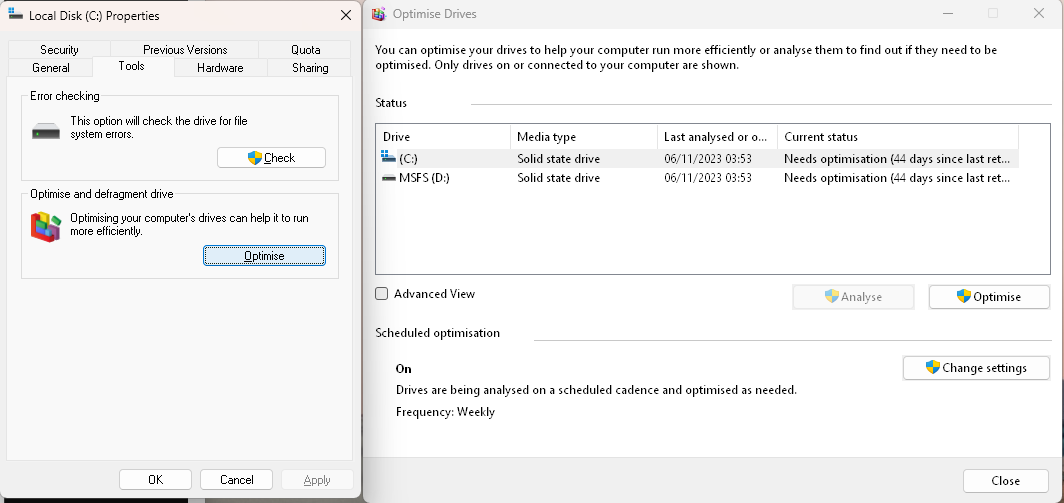Click Change settings for scheduled optimisation
The width and height of the screenshot is (1064, 503).
coord(976,368)
